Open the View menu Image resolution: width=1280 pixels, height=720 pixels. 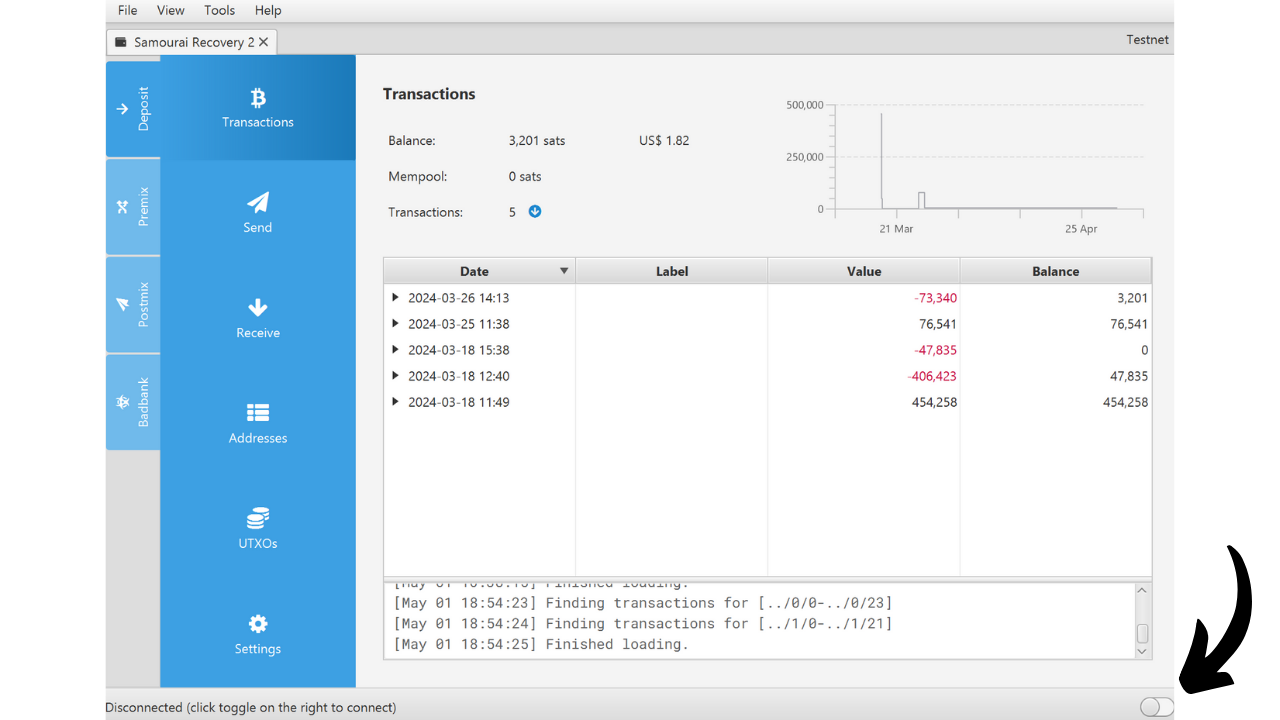pos(171,10)
